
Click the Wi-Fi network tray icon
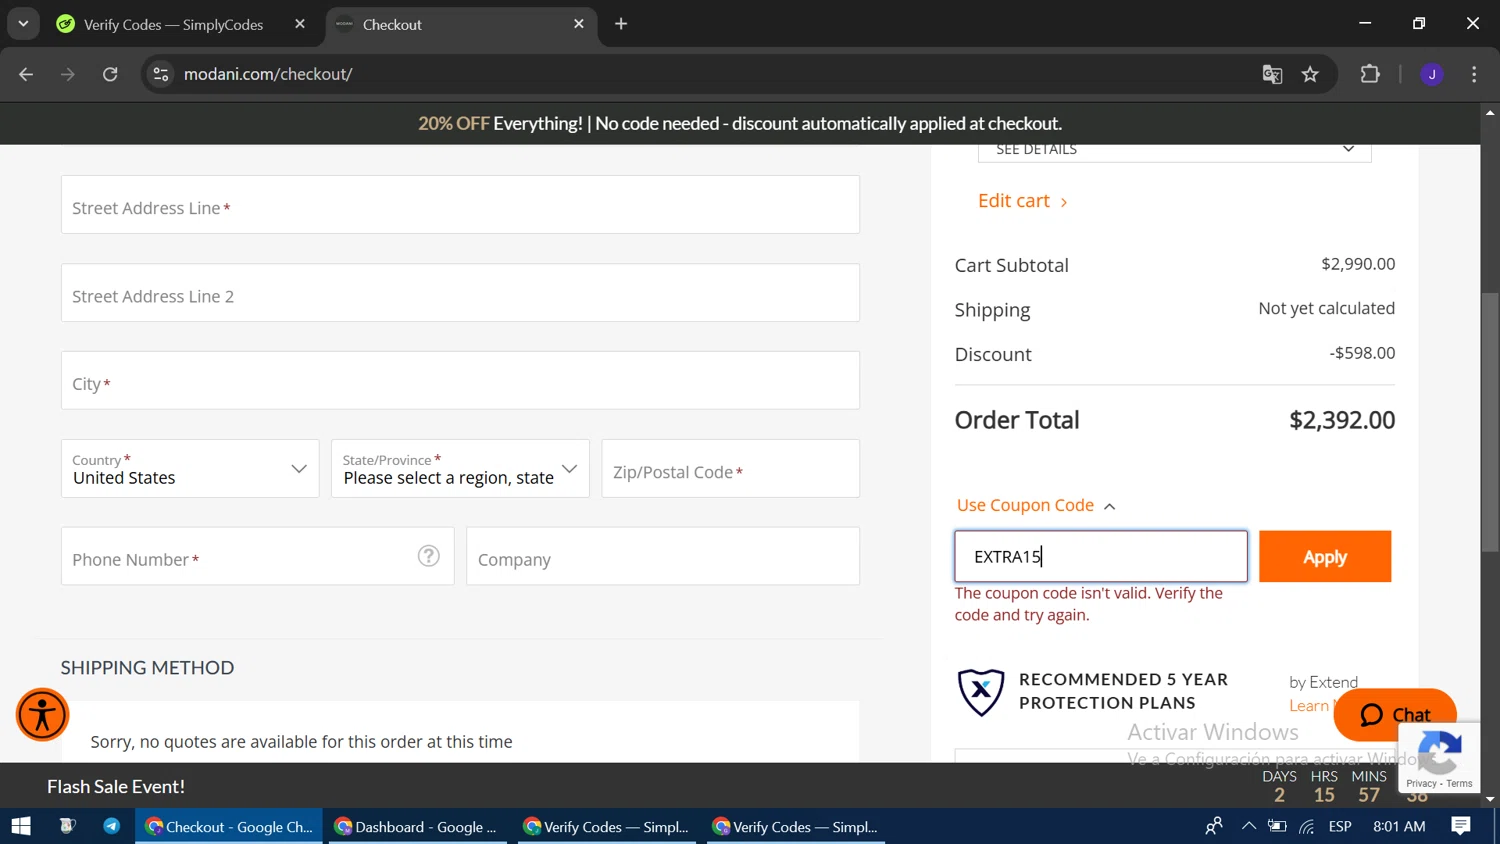pos(1307,826)
